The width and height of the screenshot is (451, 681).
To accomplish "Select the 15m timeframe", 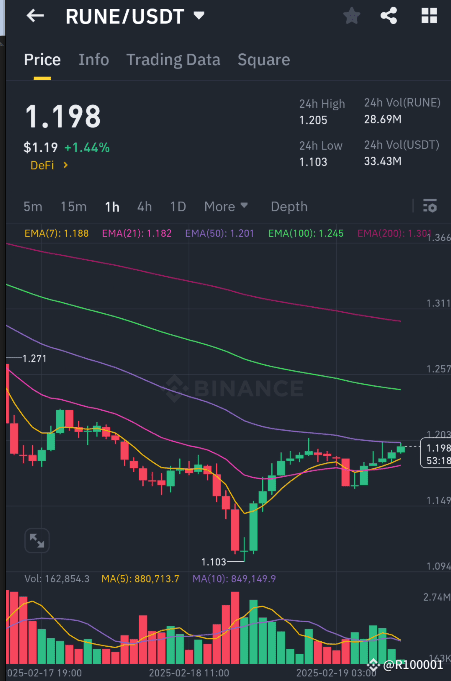I will [x=73, y=206].
